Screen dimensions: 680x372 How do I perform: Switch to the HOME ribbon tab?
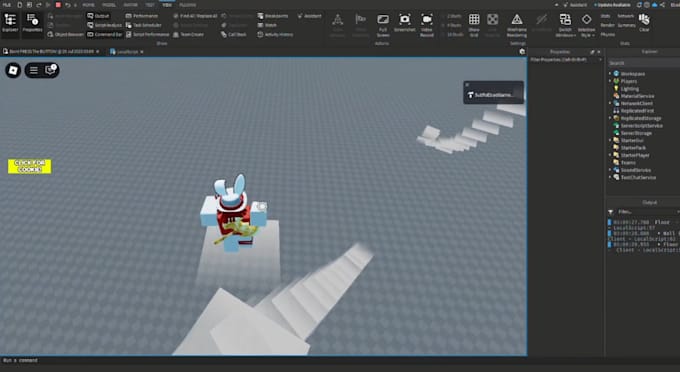[x=88, y=5]
